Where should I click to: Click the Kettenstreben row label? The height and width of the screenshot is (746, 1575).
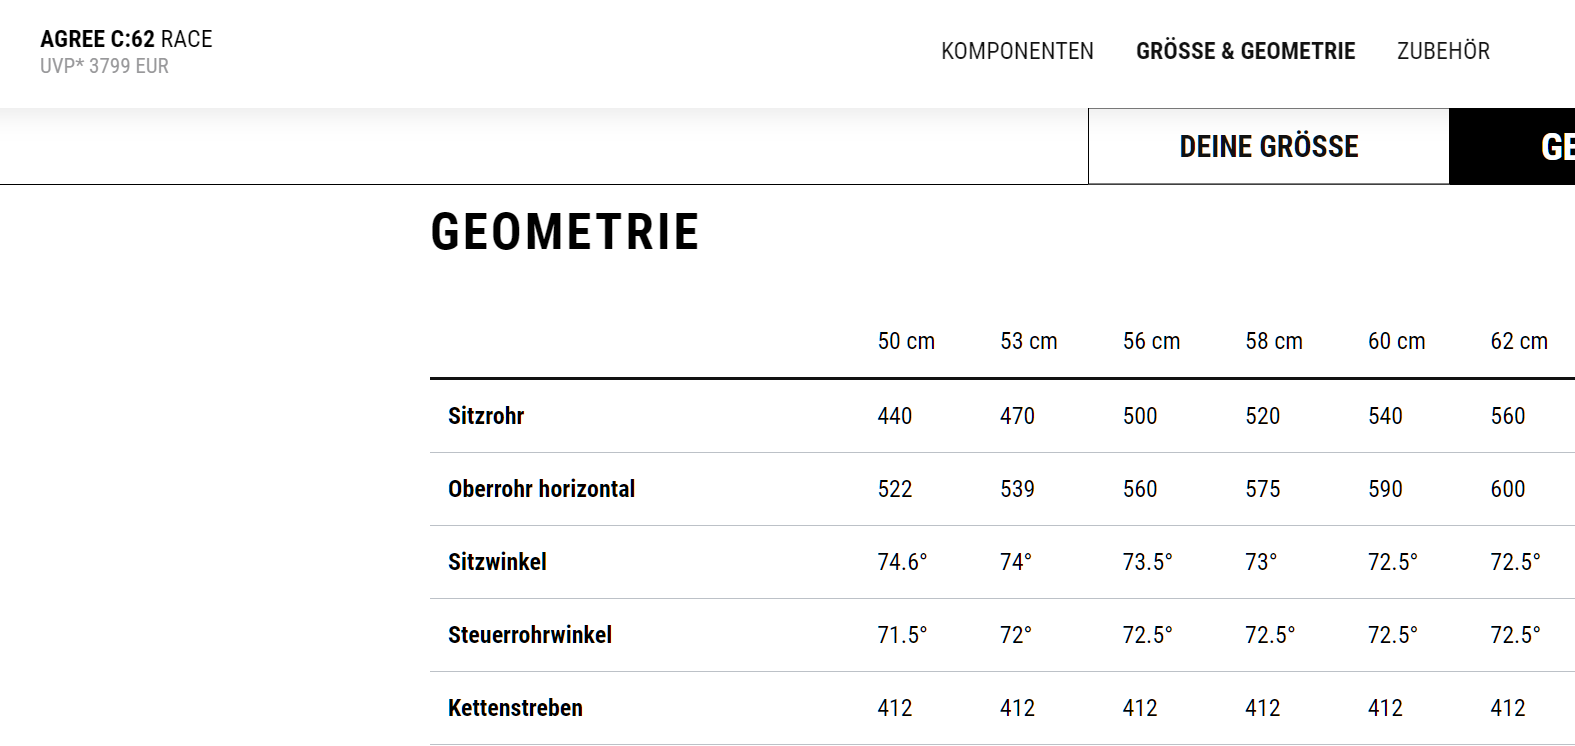tap(515, 708)
